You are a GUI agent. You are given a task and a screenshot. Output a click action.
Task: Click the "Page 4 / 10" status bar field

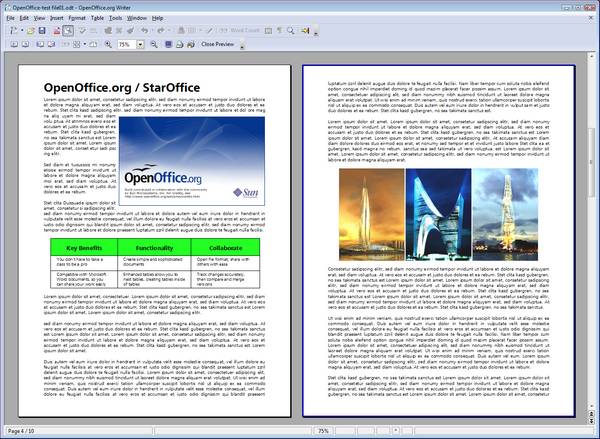(x=78, y=431)
